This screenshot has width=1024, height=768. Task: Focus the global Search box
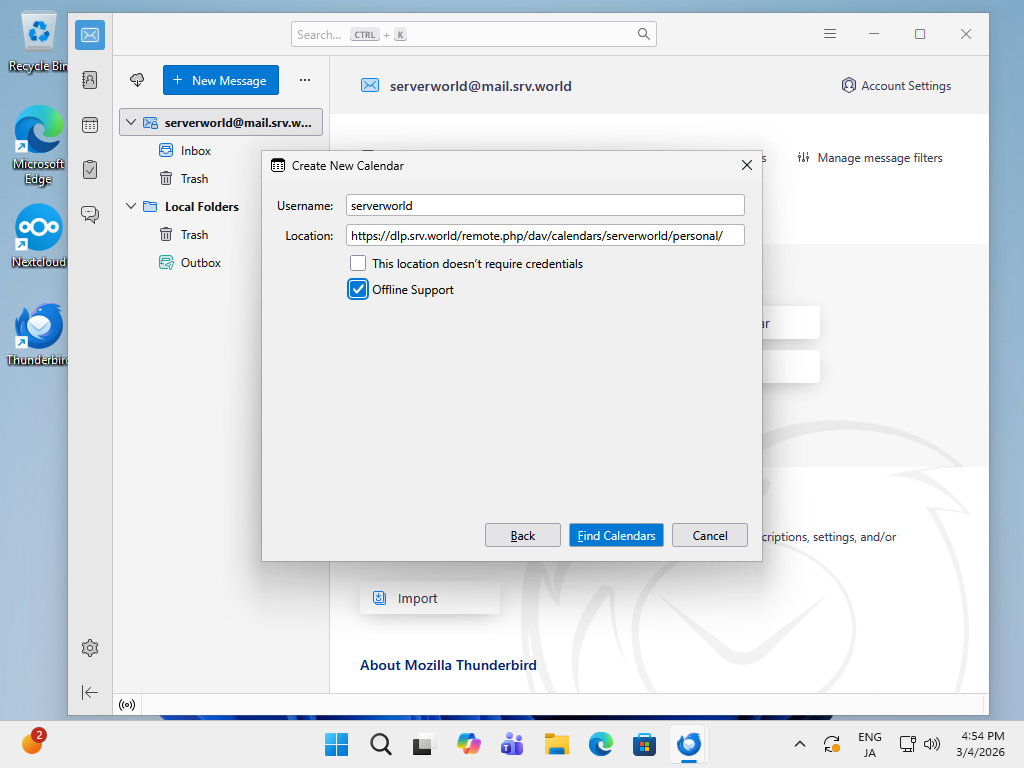click(x=473, y=34)
